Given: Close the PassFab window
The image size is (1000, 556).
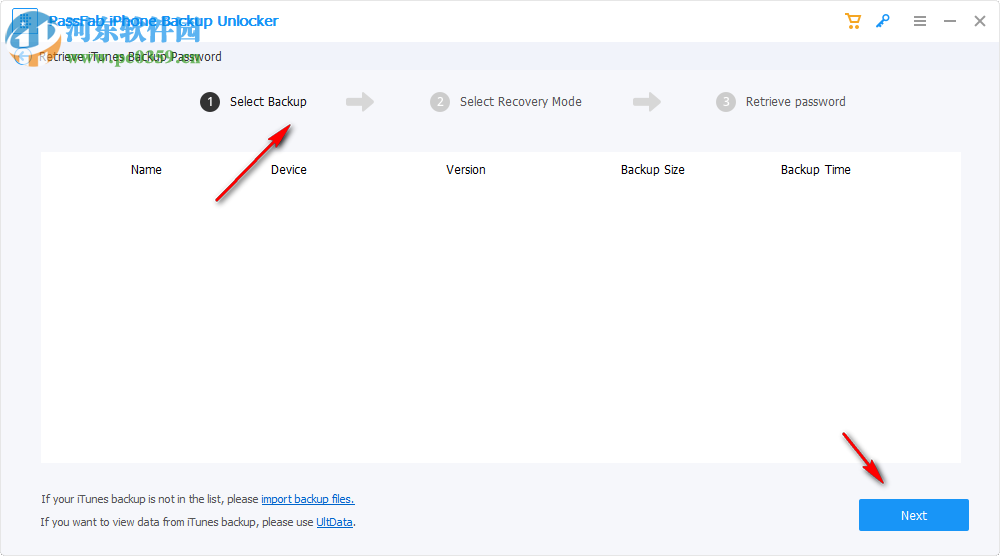Looking at the screenshot, I should tap(980, 21).
